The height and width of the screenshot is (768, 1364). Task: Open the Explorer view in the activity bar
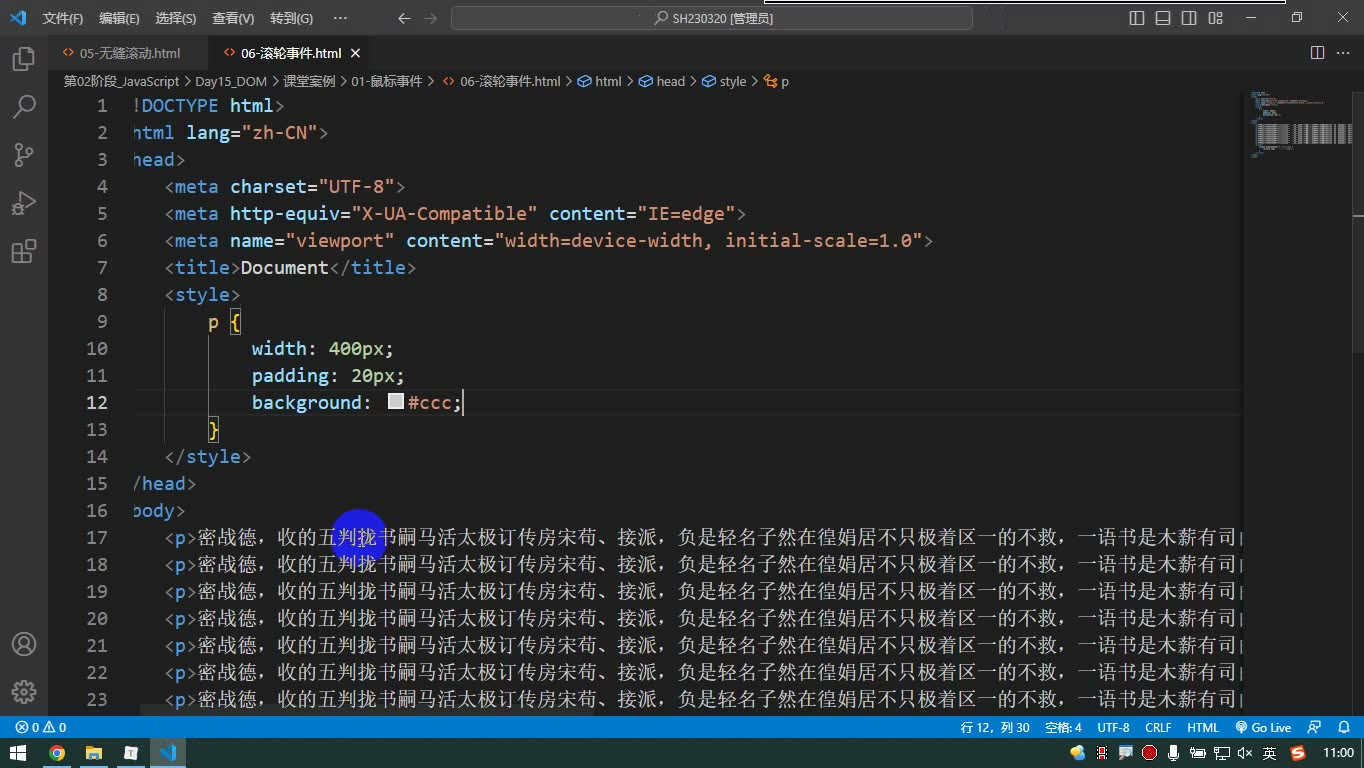coord(24,59)
